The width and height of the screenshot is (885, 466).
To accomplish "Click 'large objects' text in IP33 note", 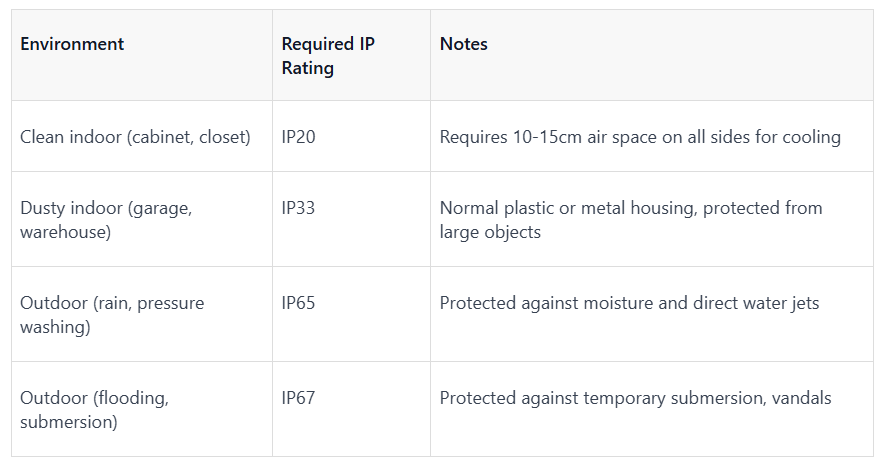I will 490,232.
